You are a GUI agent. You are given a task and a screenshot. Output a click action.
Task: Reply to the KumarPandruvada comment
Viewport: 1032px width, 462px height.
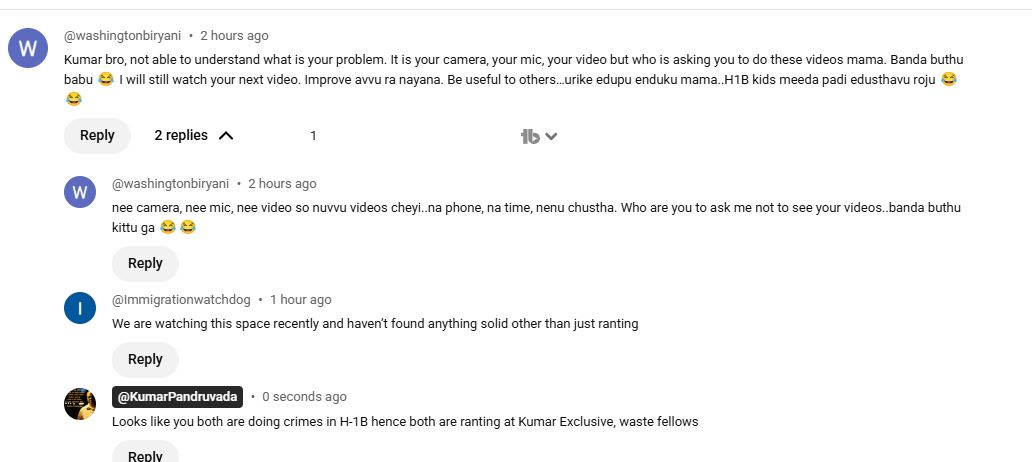click(145, 455)
